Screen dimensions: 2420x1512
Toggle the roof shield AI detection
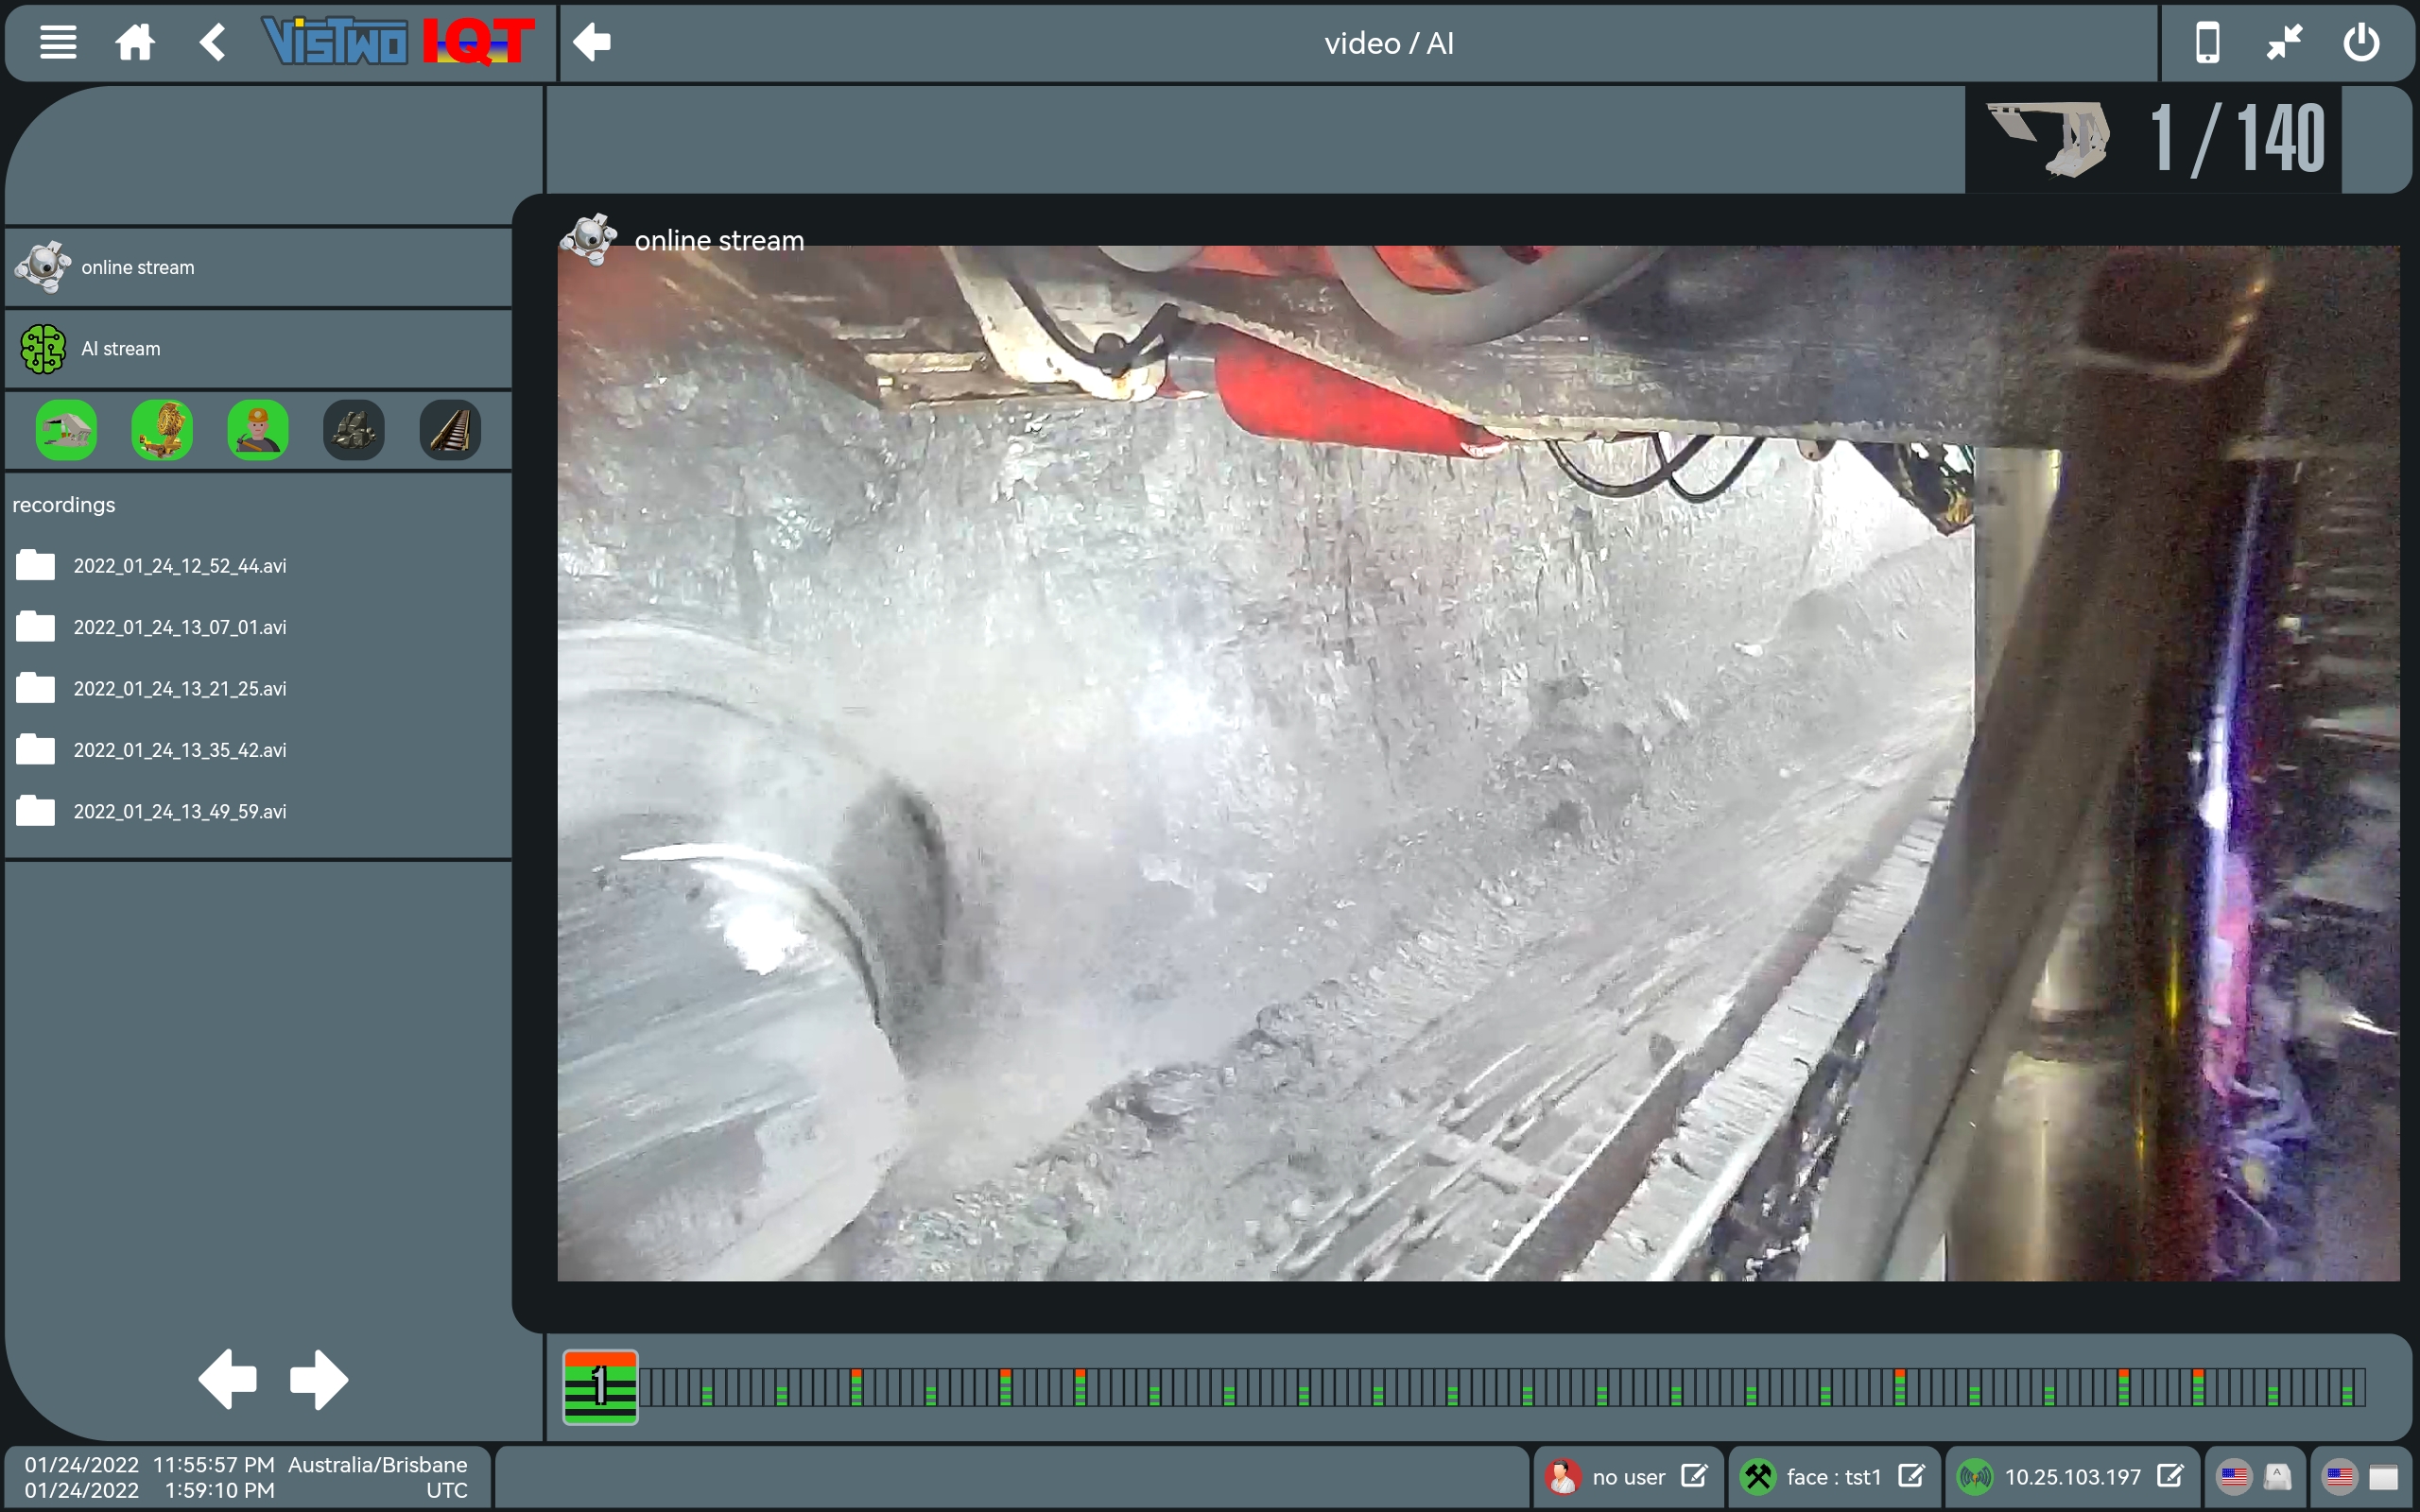point(66,431)
